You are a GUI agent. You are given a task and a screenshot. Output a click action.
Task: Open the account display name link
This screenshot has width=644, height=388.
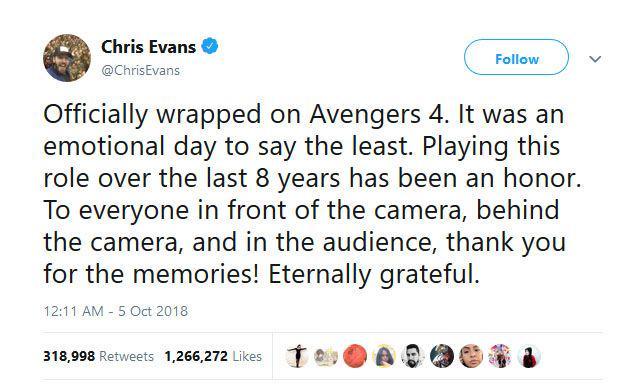tap(148, 46)
